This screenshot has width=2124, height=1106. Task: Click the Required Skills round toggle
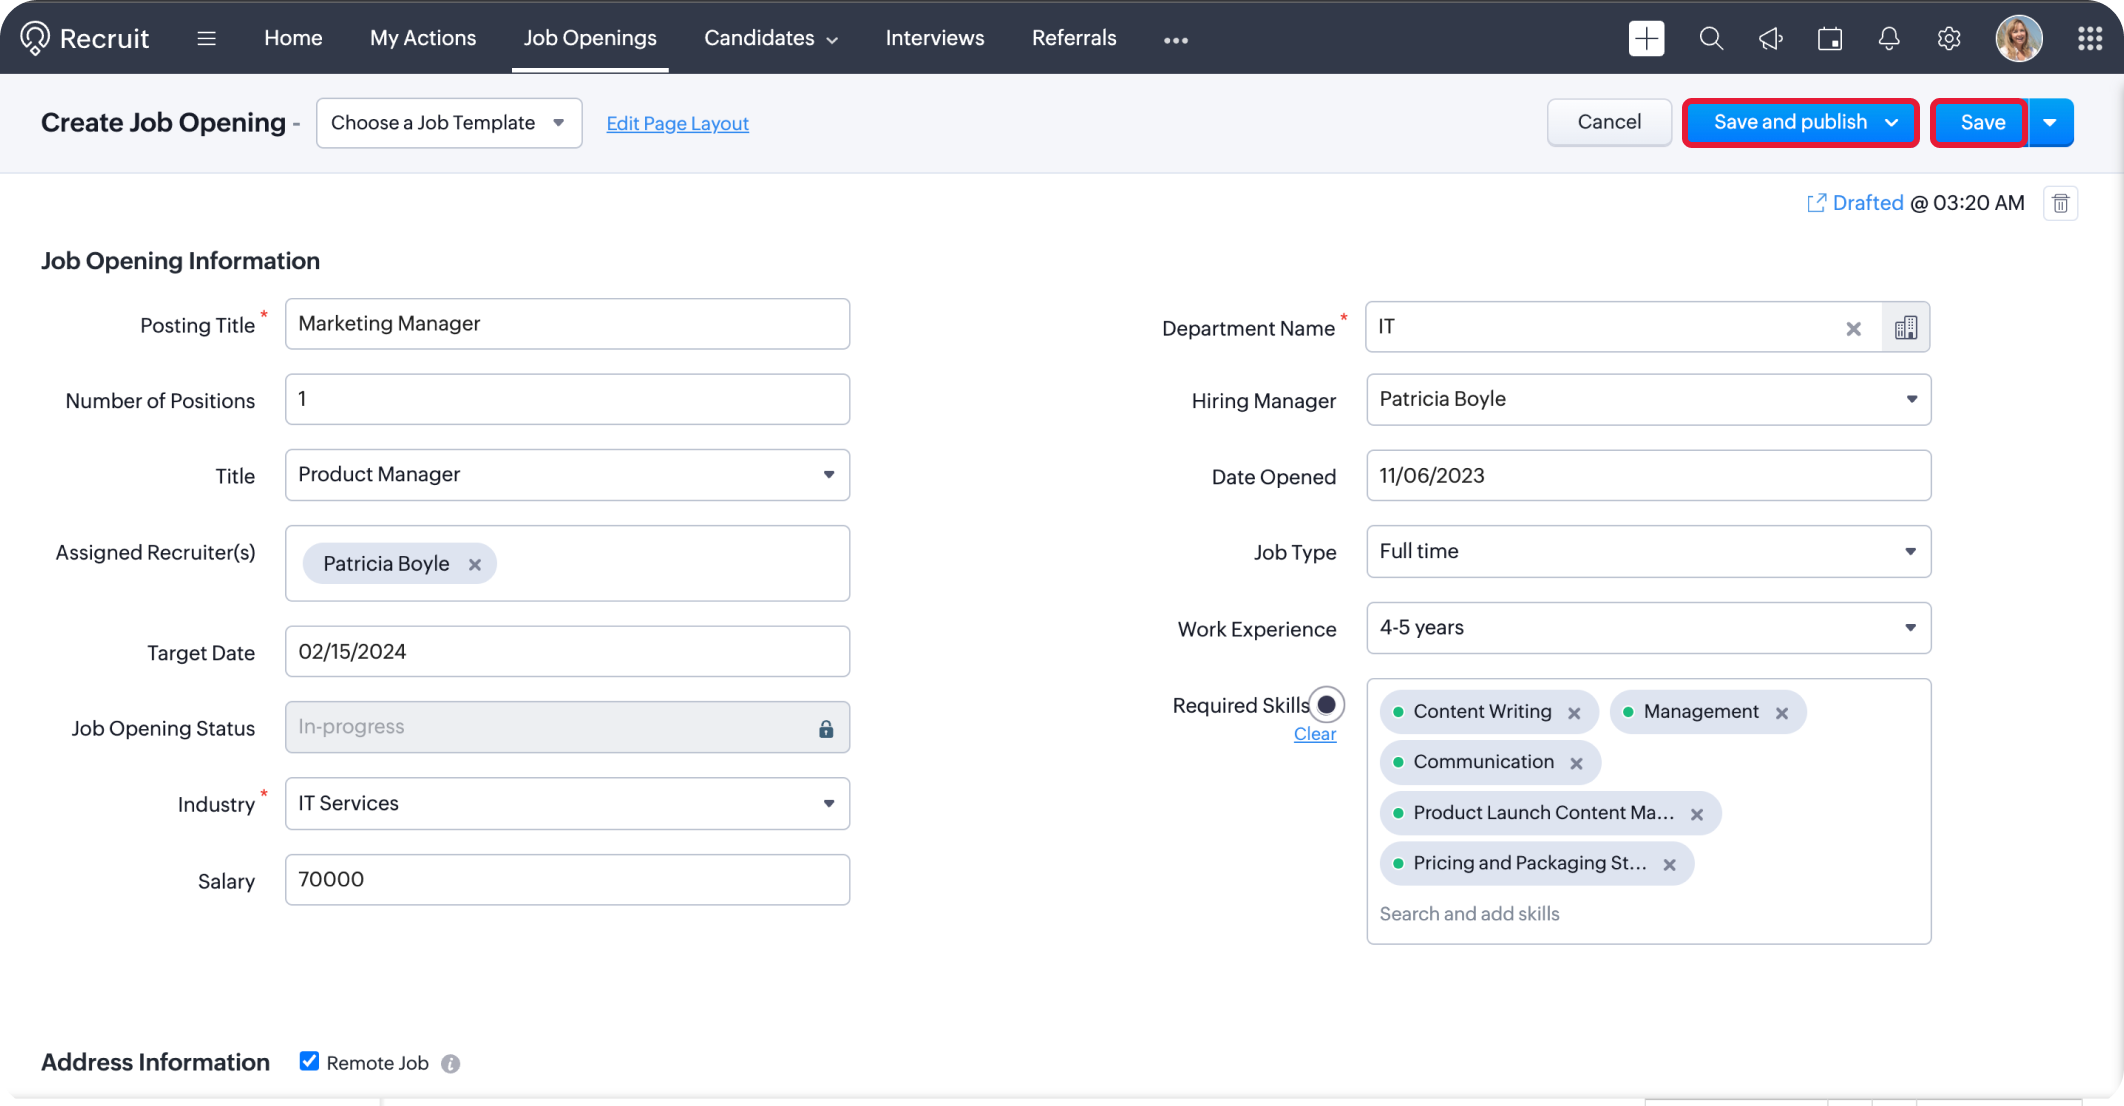(x=1327, y=705)
